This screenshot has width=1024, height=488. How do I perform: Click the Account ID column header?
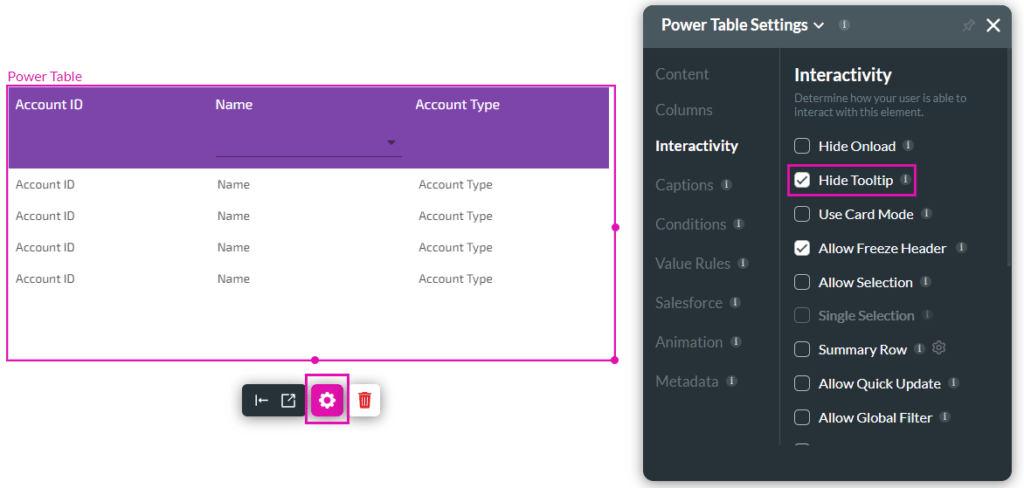tap(49, 105)
